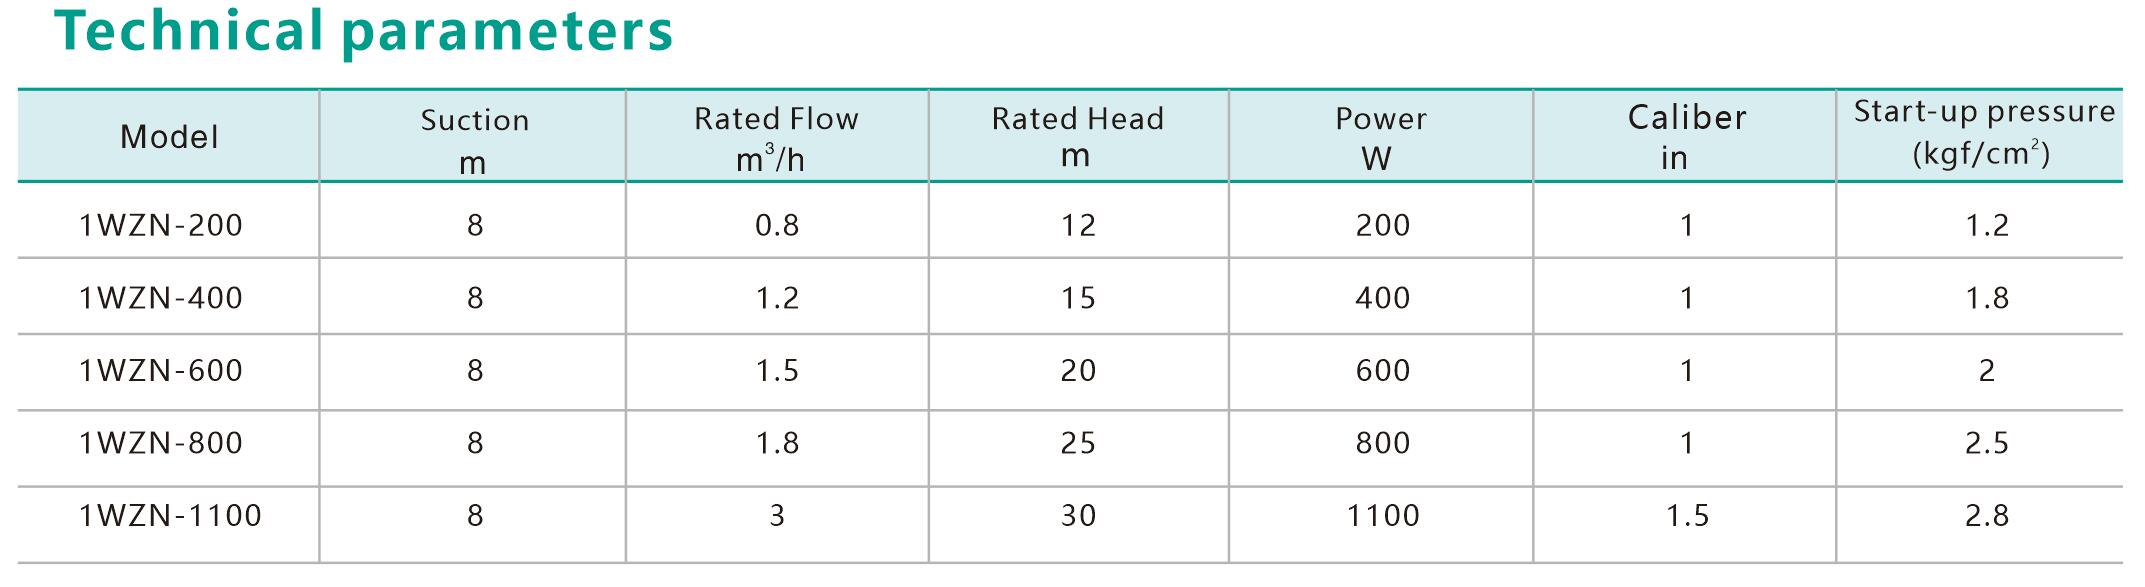Select the 1.5 caliber value
Screen dimensions: 2145x587
coord(1687,516)
